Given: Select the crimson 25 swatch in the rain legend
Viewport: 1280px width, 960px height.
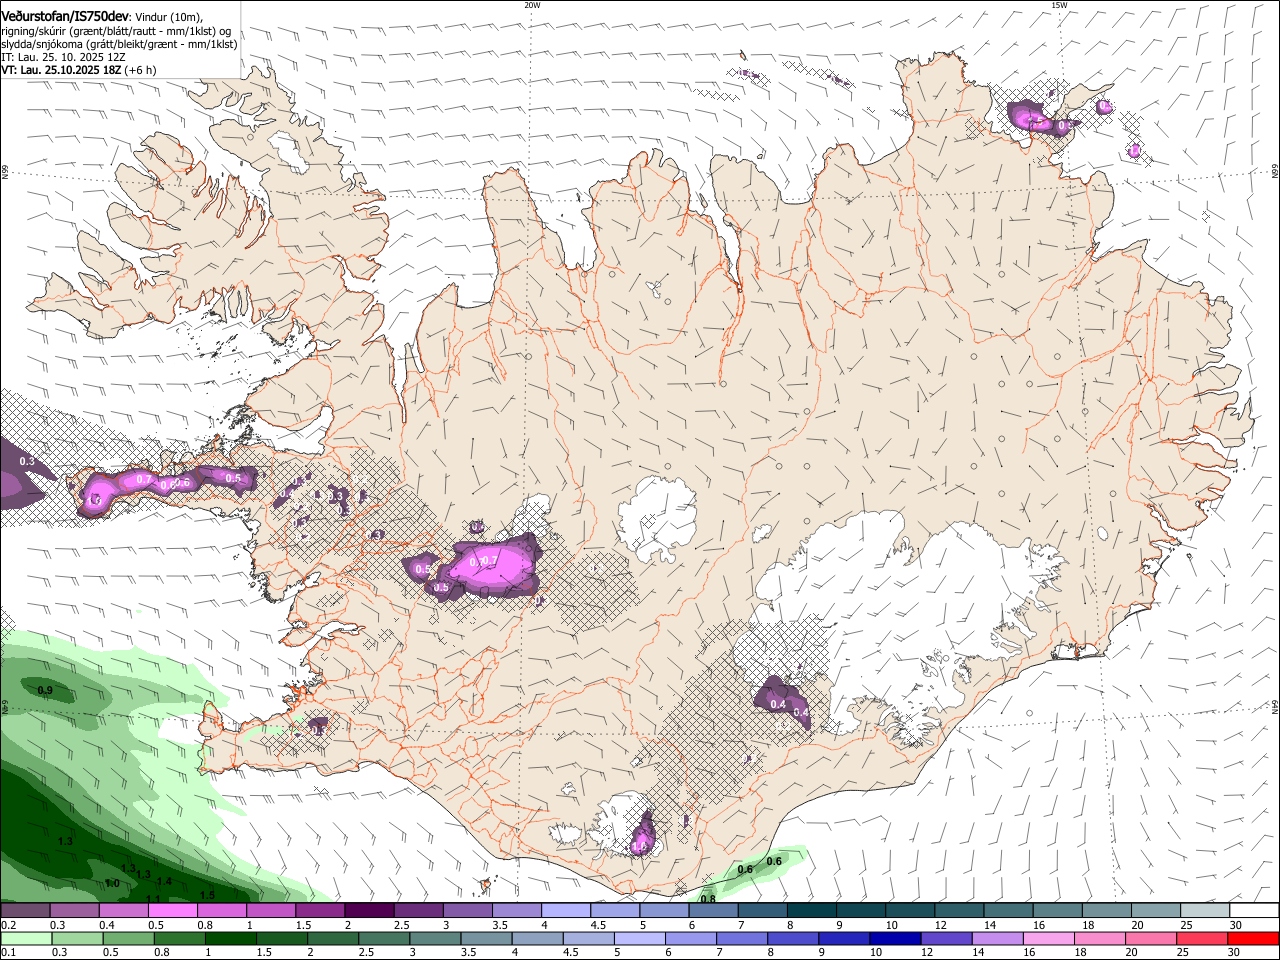Looking at the screenshot, I should point(1203,938).
